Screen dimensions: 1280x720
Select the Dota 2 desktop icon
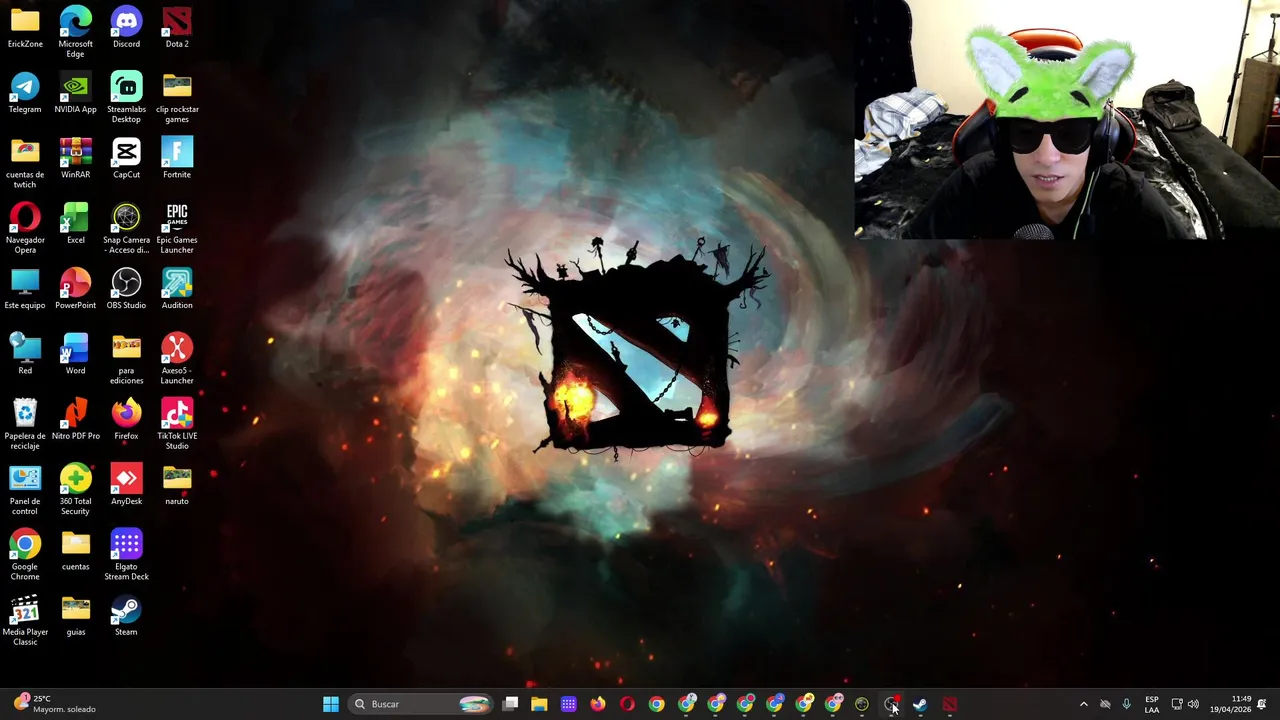177,27
